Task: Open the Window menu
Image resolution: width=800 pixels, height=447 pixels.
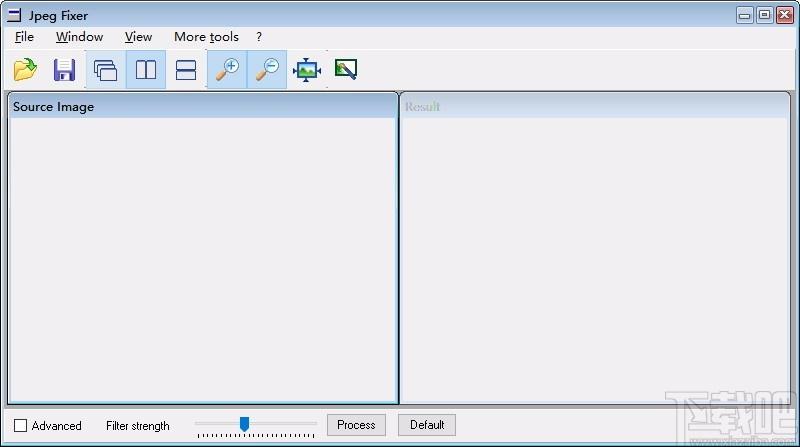Action: [79, 37]
